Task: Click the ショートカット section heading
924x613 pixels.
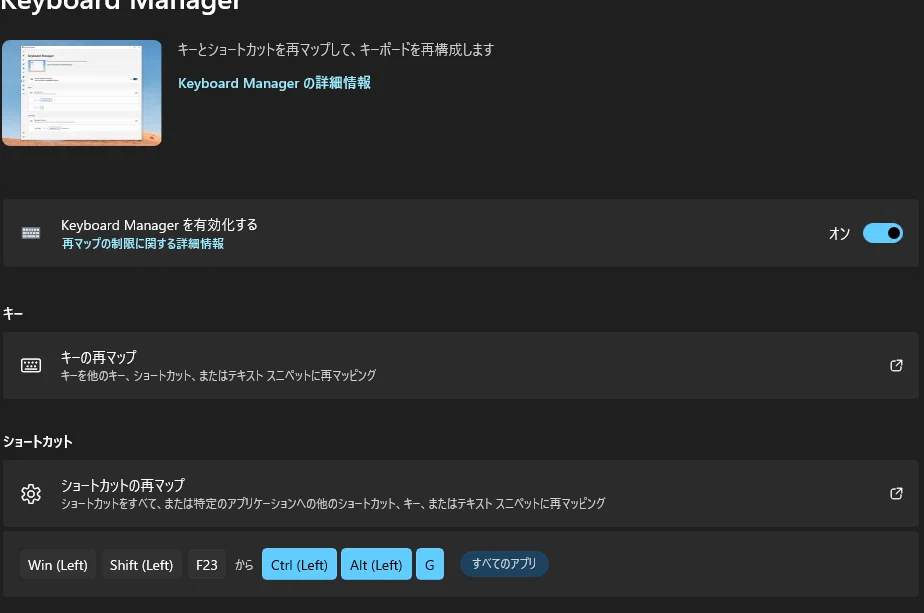Action: click(38, 441)
